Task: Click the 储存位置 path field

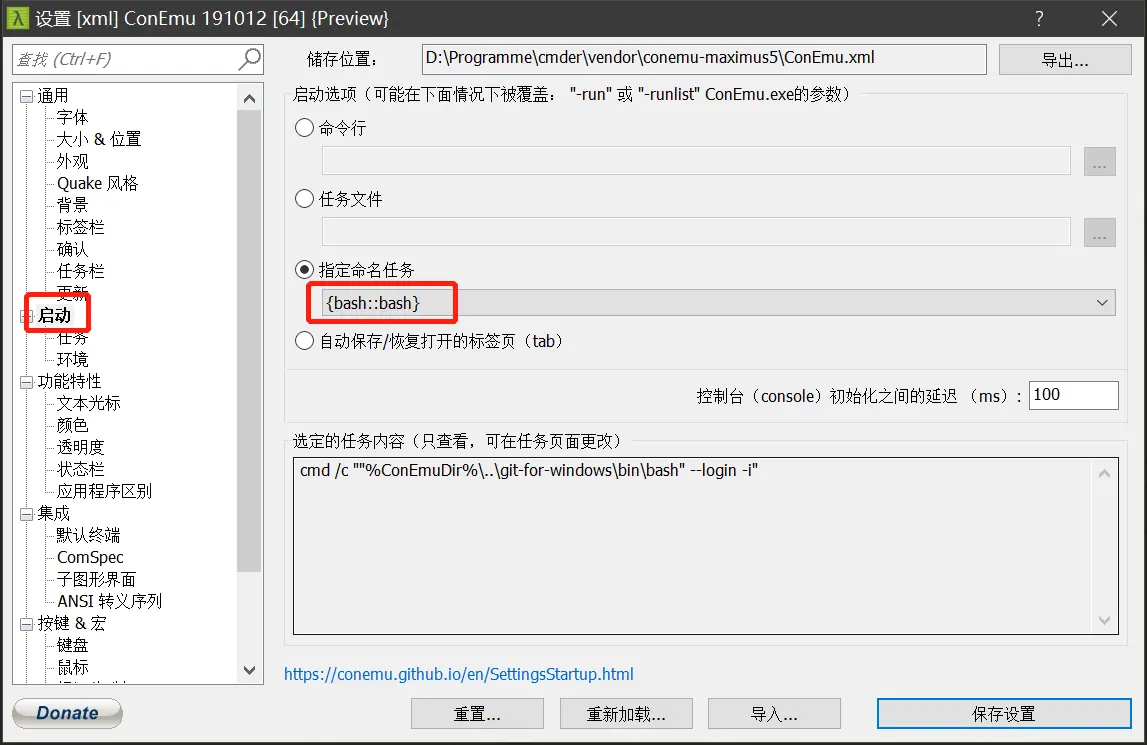Action: (x=704, y=59)
